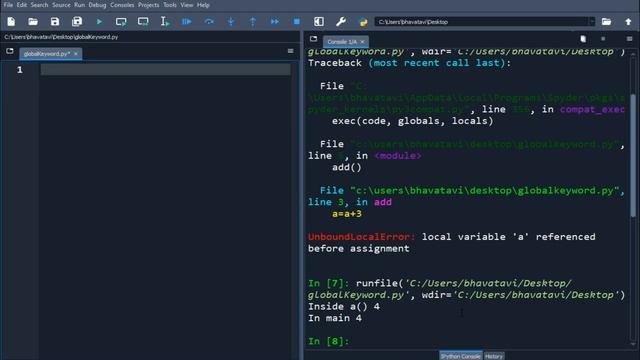The height and width of the screenshot is (360, 640).
Task: Open the Source menu
Action: 61,5
